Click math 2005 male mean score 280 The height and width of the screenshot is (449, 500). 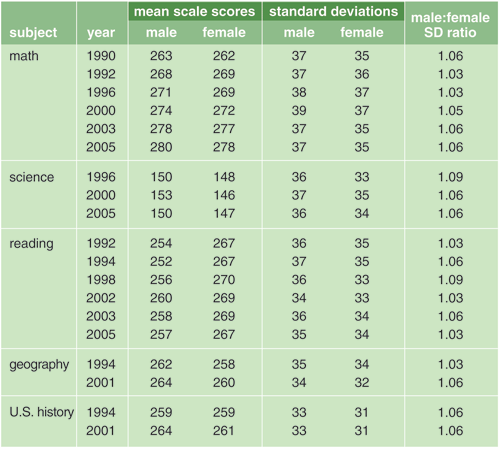[x=161, y=147]
